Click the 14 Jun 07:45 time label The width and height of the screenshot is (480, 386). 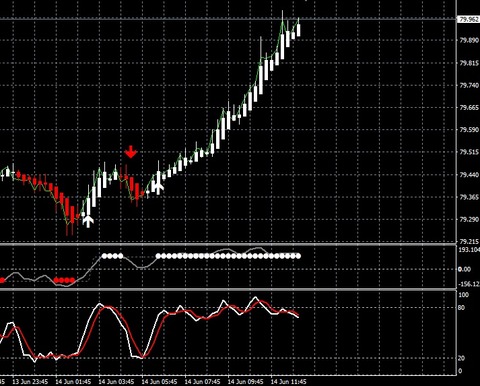202,381
